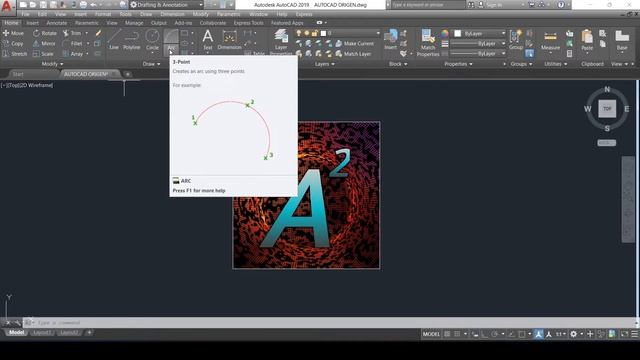Click the Undo arrow in quick access toolbar
640x360 pixels.
(93, 5)
